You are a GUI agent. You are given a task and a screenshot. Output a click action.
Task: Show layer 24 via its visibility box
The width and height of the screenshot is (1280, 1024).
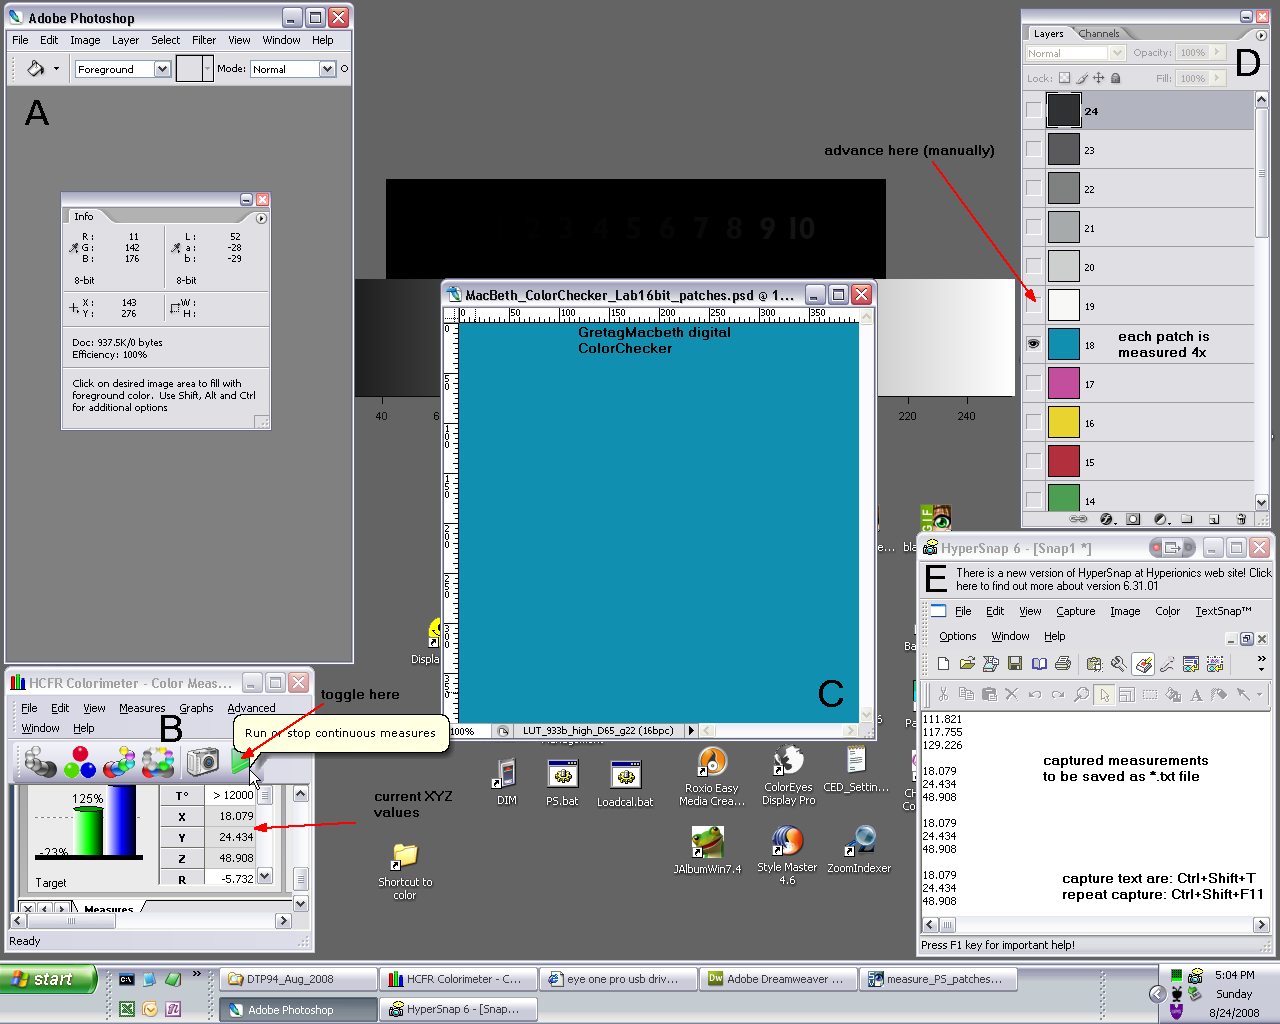(x=1033, y=110)
